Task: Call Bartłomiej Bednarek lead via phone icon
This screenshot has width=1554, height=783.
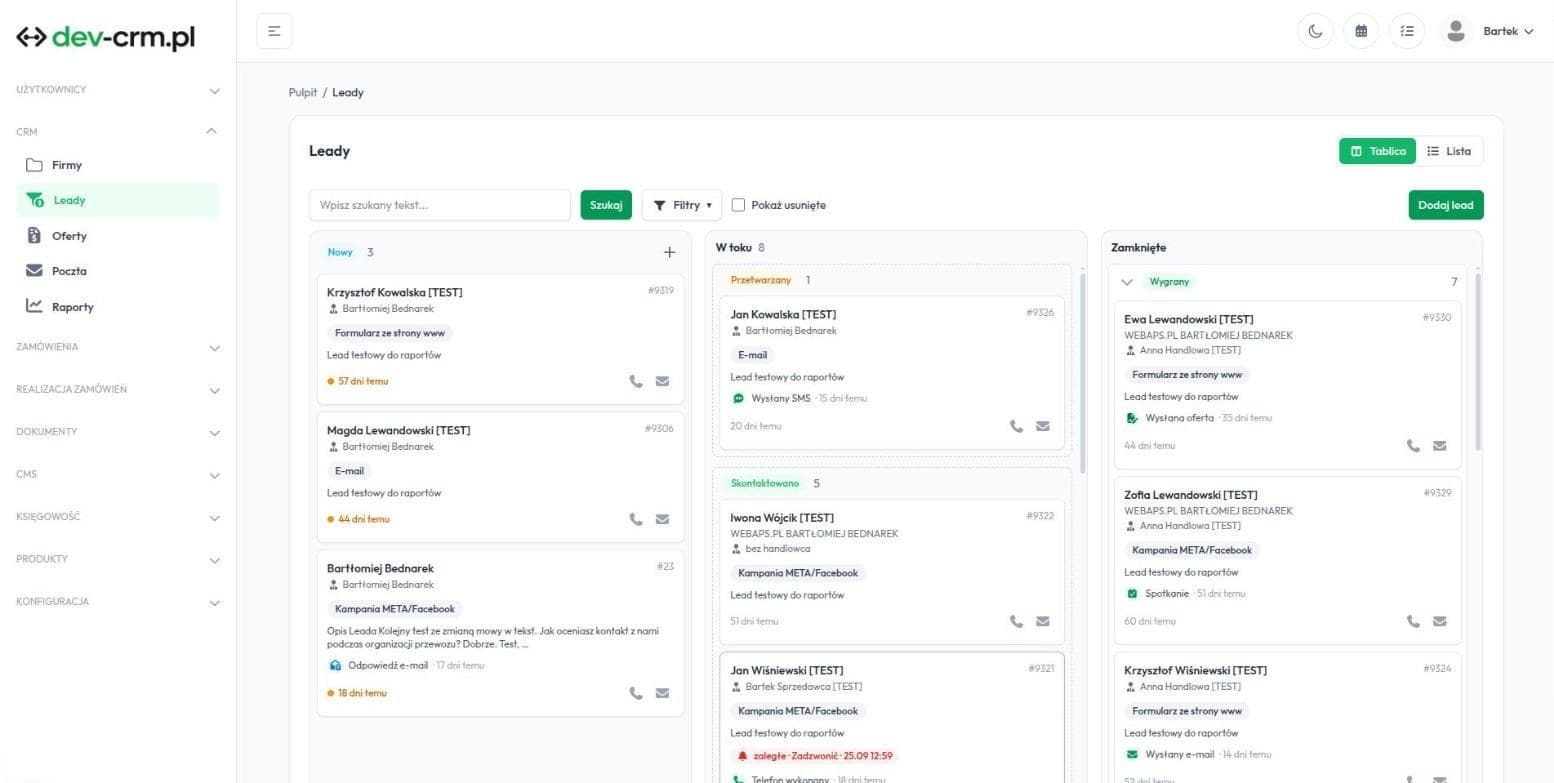Action: pos(636,693)
